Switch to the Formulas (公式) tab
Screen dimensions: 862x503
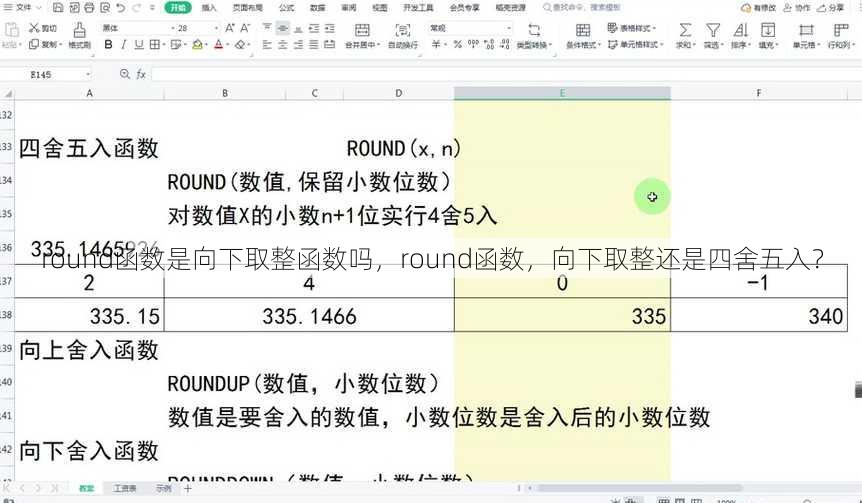coord(286,8)
